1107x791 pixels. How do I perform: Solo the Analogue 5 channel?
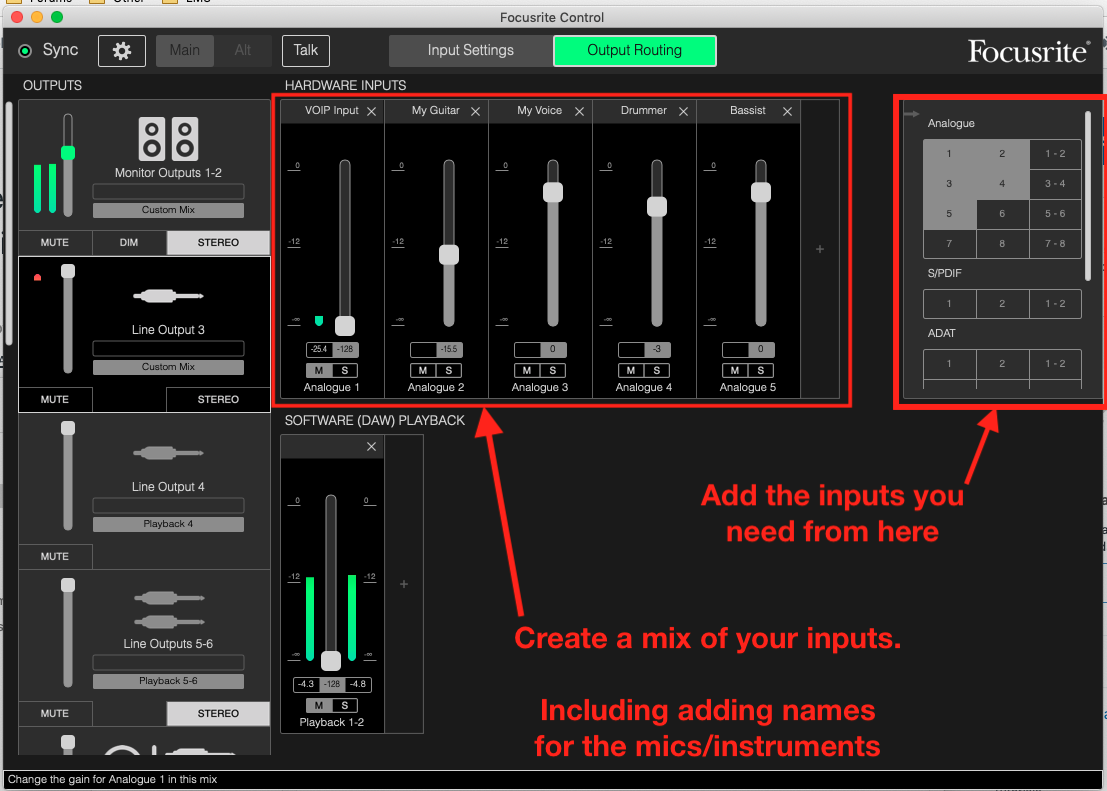point(760,370)
